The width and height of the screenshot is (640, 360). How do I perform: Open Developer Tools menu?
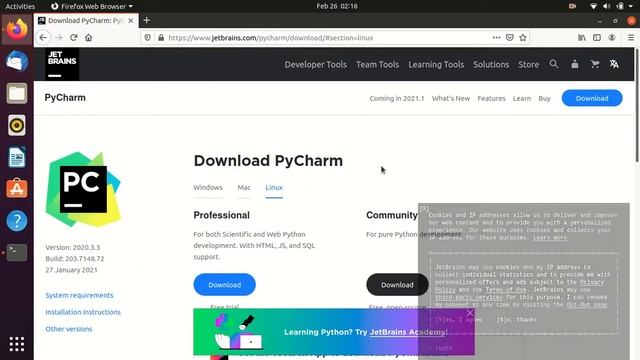coord(316,64)
